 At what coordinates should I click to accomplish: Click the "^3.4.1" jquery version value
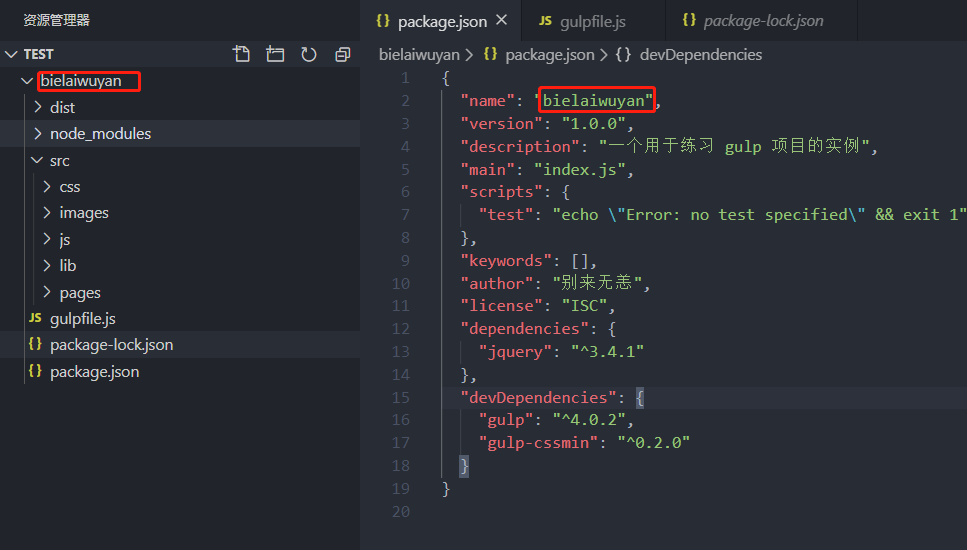[607, 351]
